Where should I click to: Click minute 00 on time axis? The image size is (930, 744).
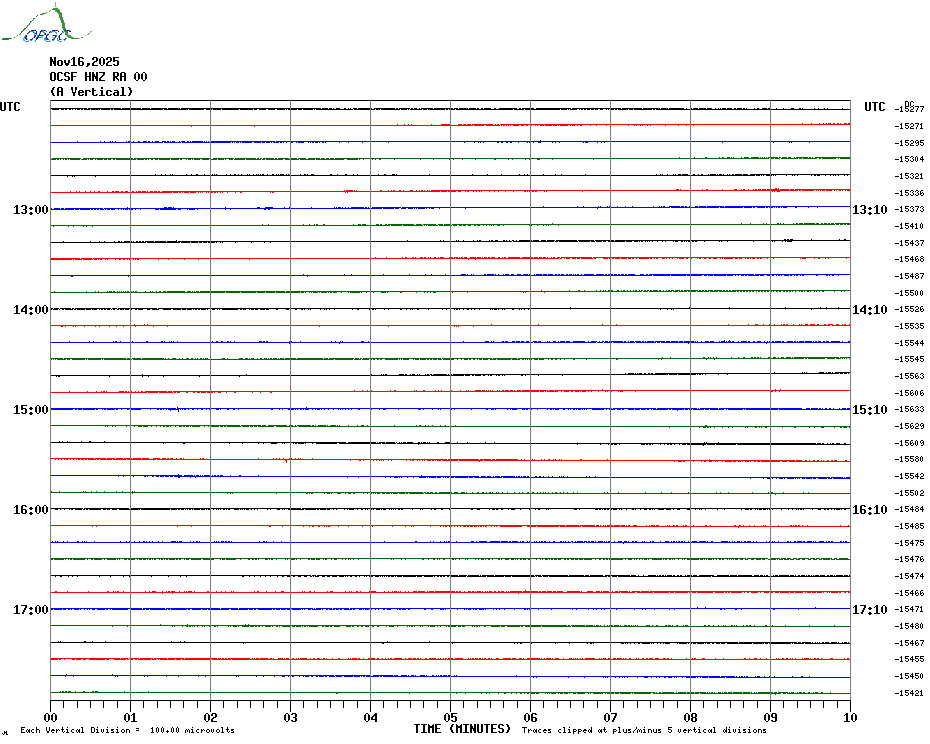(50, 717)
